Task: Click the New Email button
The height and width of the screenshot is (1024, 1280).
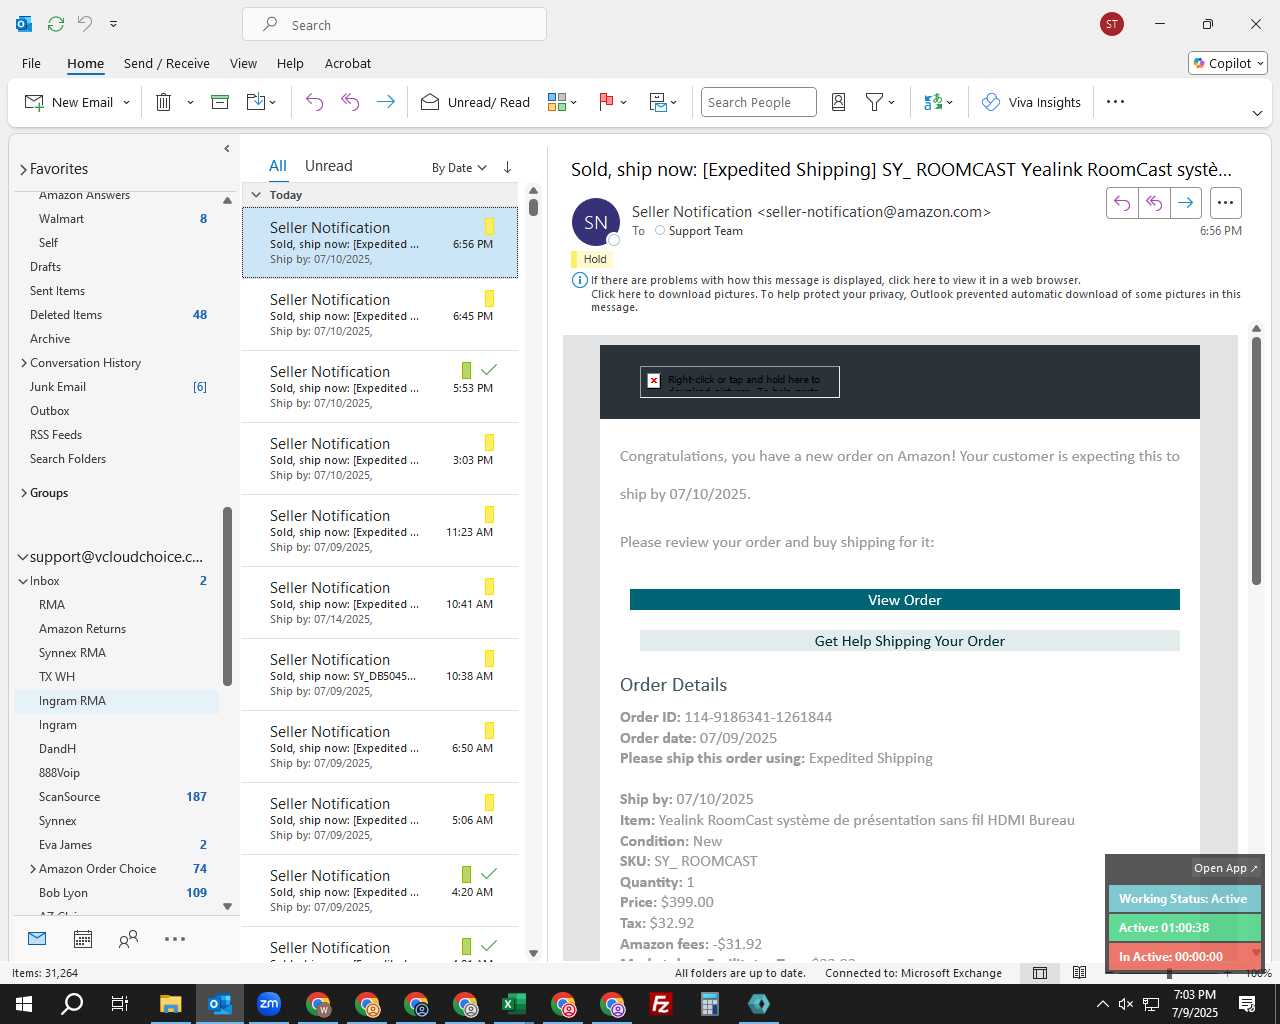Action: click(x=69, y=102)
